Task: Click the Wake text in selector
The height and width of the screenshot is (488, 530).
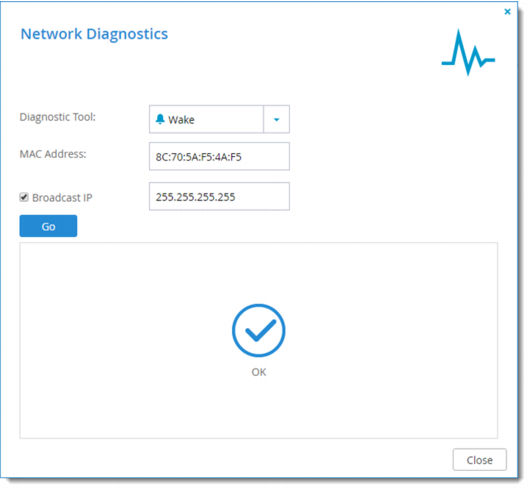Action: click(x=181, y=120)
